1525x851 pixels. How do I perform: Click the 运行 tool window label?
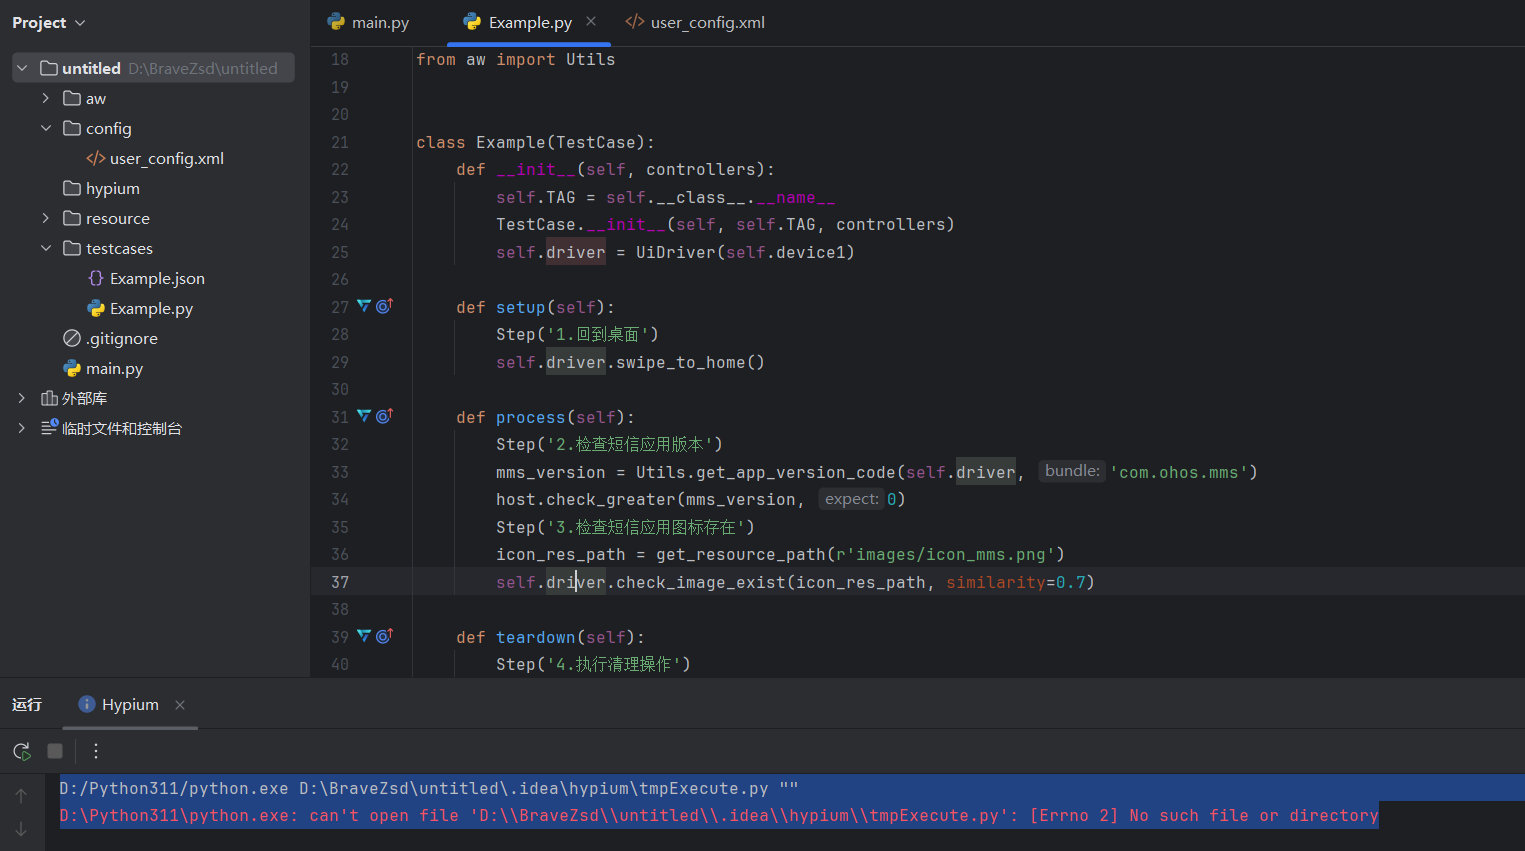[x=27, y=704]
